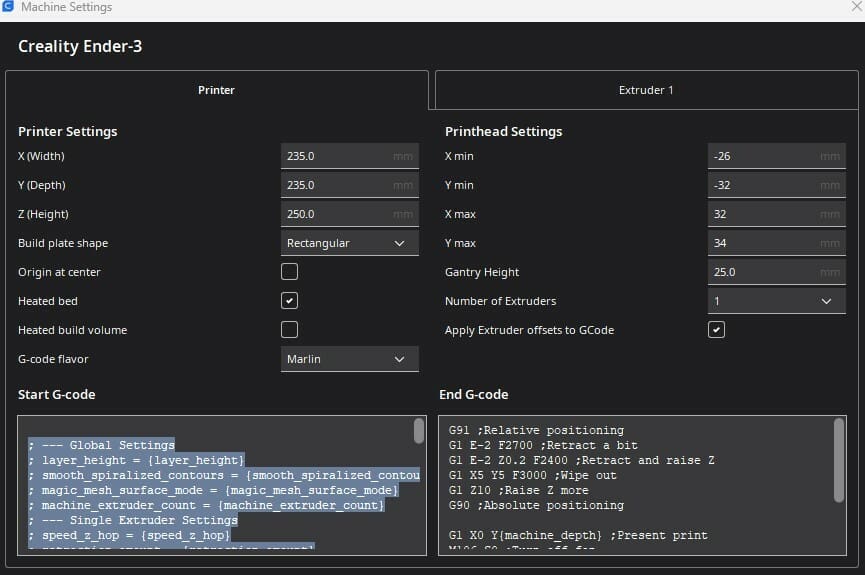Edit the Z (Height) value field
This screenshot has height=575, width=865.
[350, 214]
